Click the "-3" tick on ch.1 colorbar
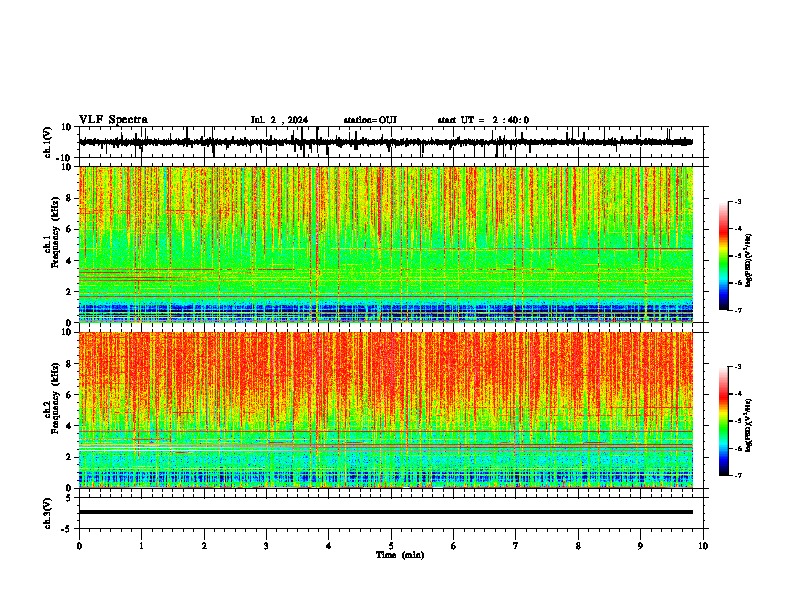Screen dimensions: 792x612 pyautogui.click(x=737, y=201)
